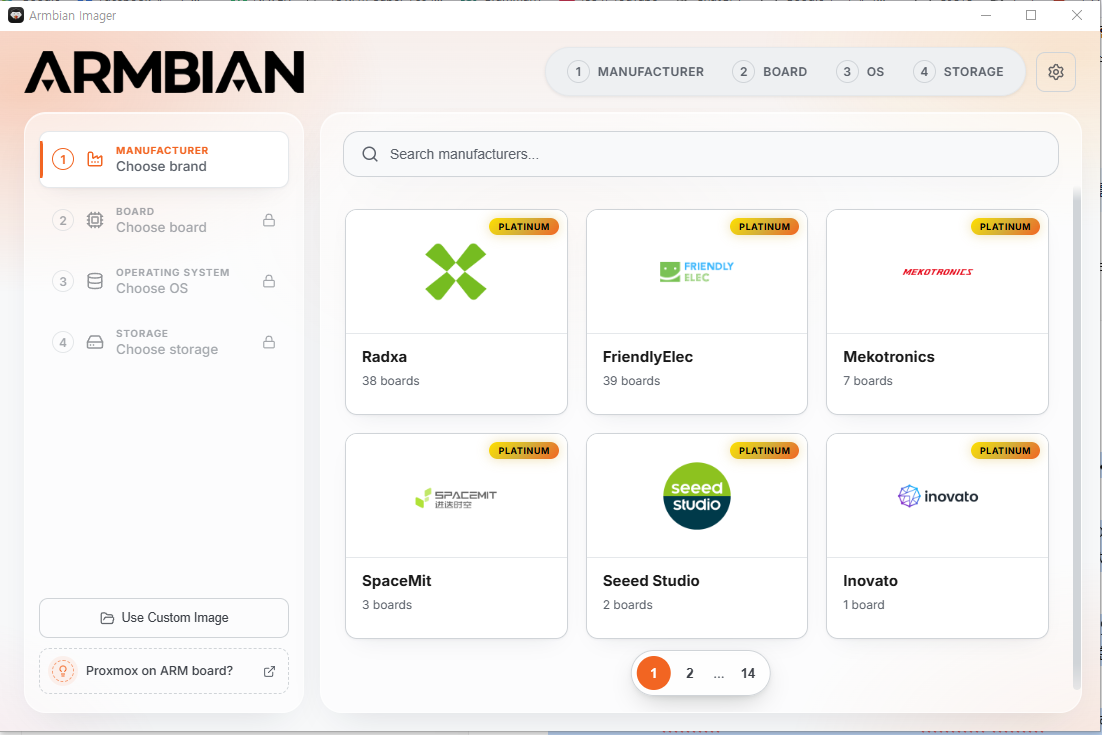Click the lock icon on Operating System step

268,281
